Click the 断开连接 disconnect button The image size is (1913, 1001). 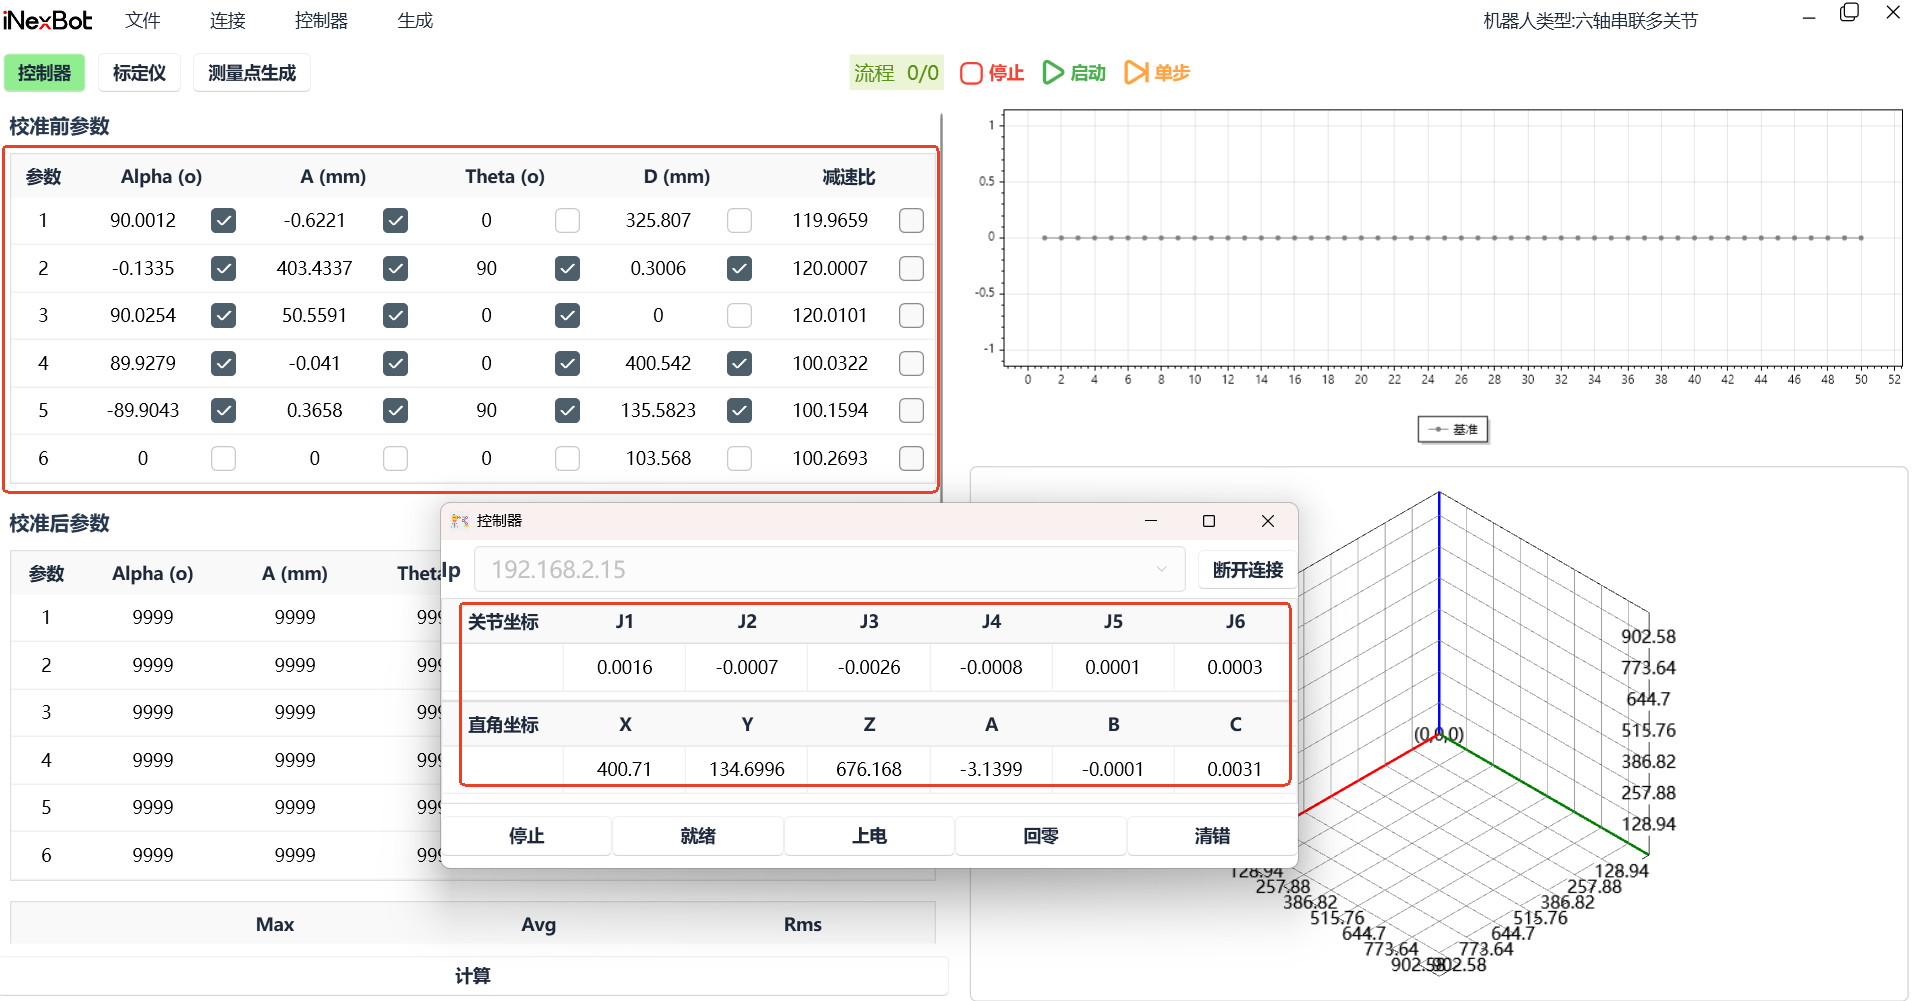click(x=1247, y=569)
